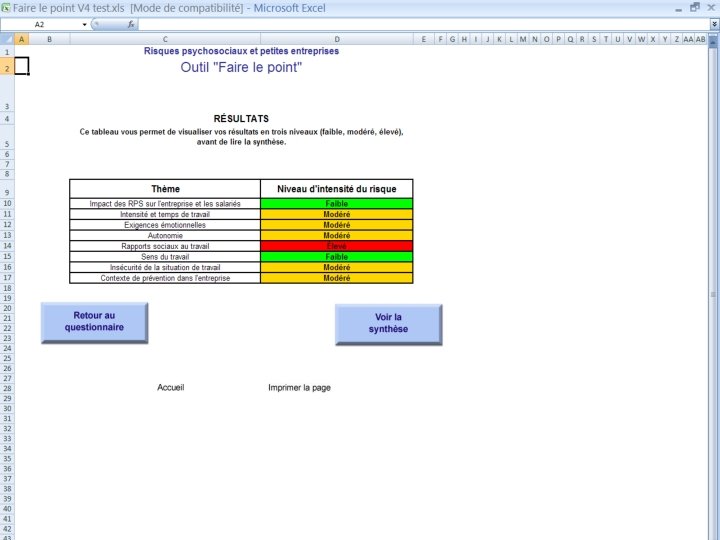Select row 40 header
720x540 pixels.
pos(7,508)
